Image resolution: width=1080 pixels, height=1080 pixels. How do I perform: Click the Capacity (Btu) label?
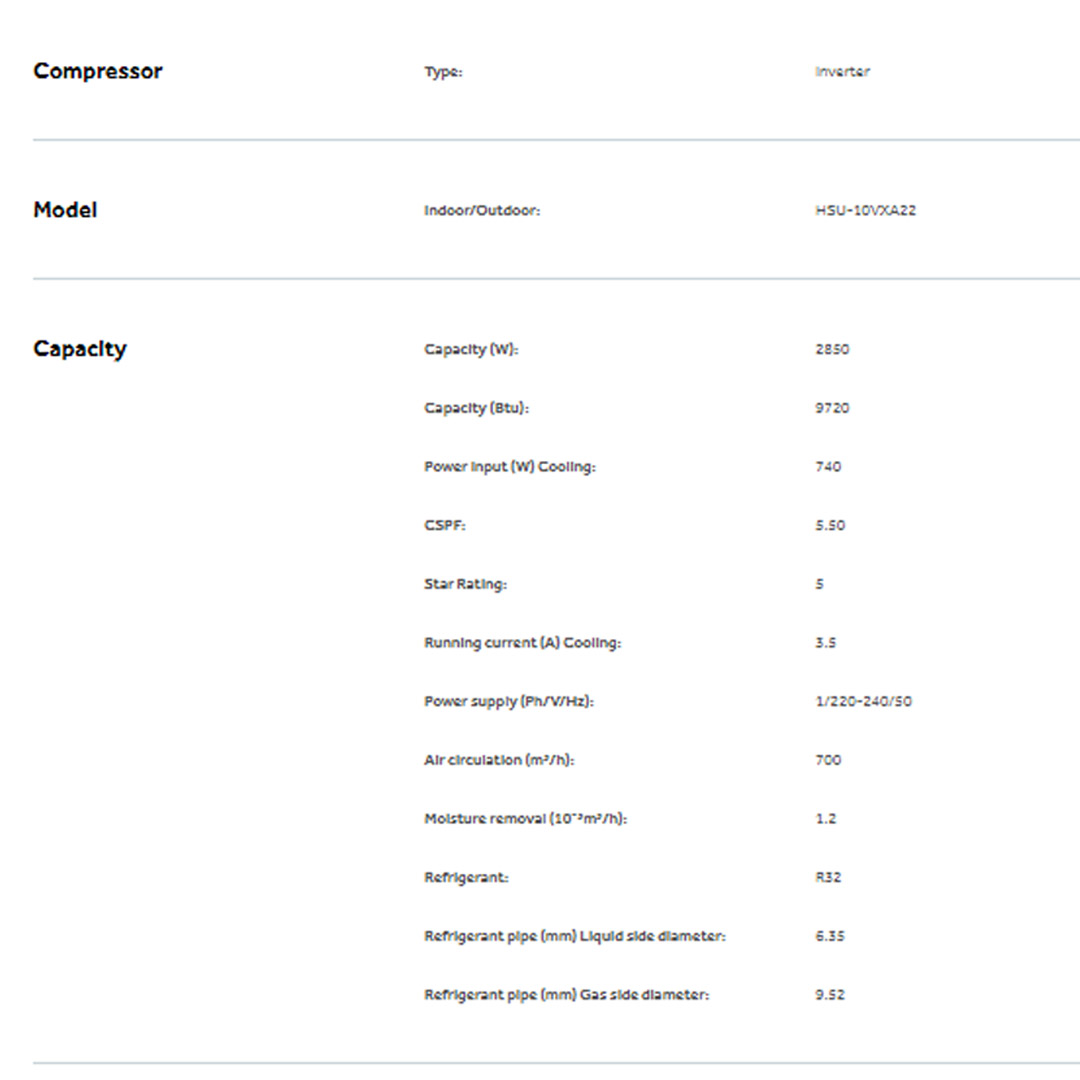(476, 408)
